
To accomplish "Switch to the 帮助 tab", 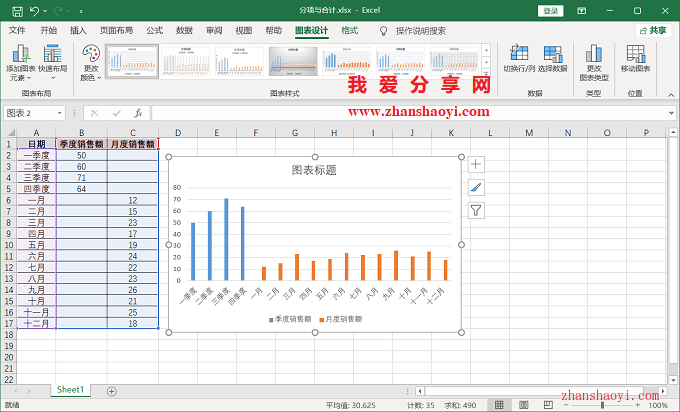I will pyautogui.click(x=273, y=30).
